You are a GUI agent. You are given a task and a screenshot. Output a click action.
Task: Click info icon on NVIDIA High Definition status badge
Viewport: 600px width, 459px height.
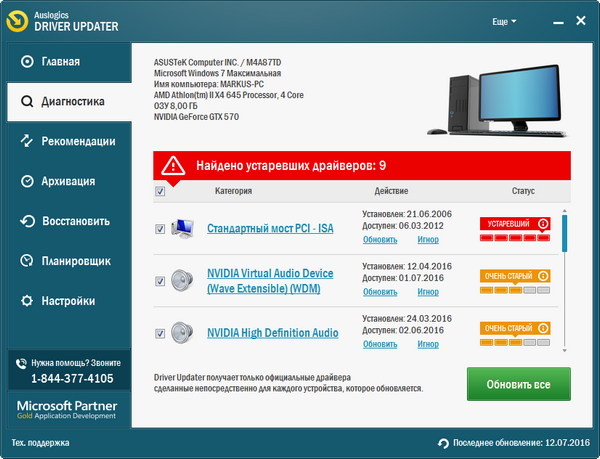543,328
